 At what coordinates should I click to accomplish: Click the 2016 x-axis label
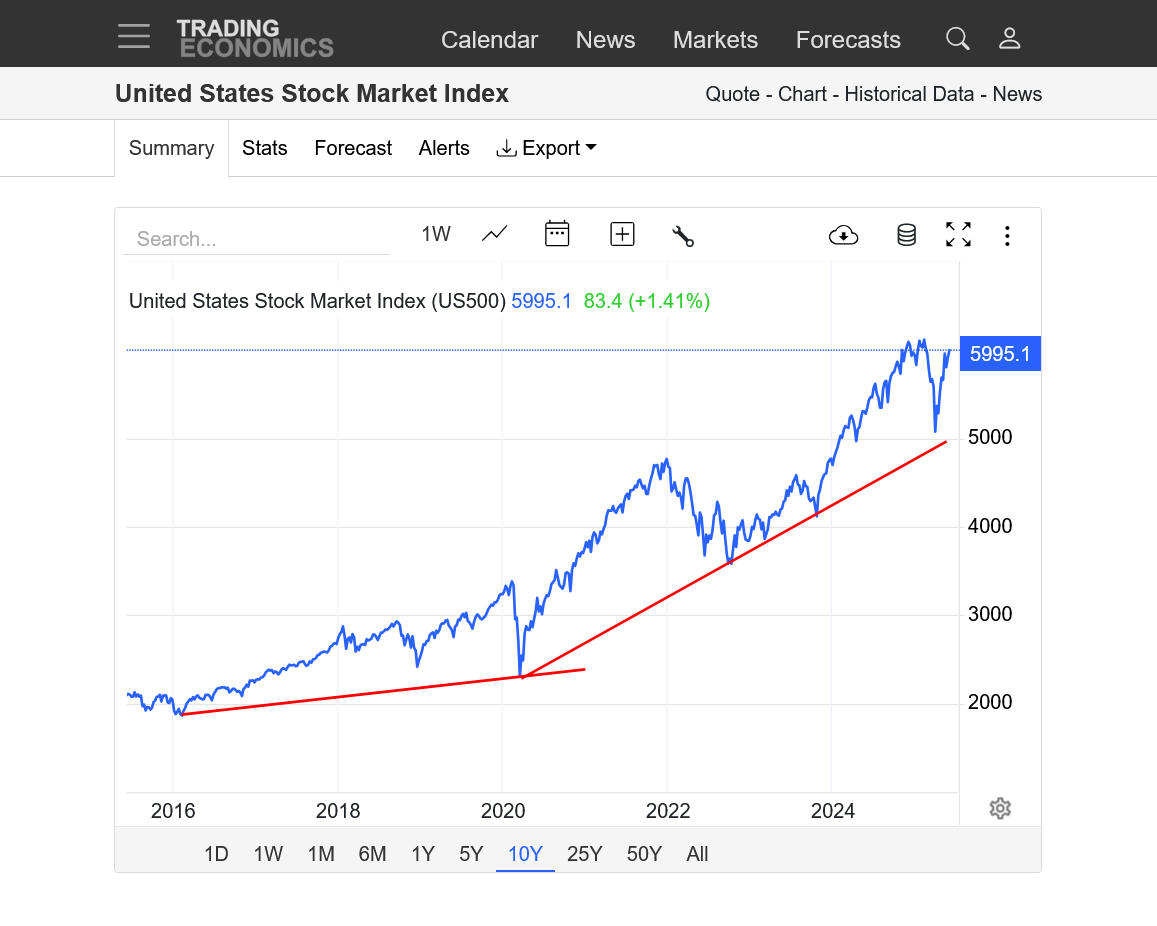[x=173, y=811]
